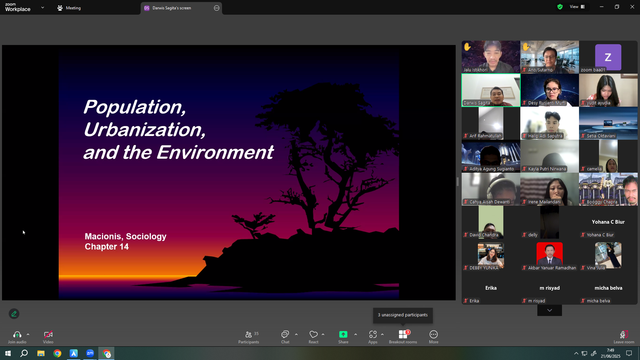Click the '3 unassigned participants' tooltip

403,315
